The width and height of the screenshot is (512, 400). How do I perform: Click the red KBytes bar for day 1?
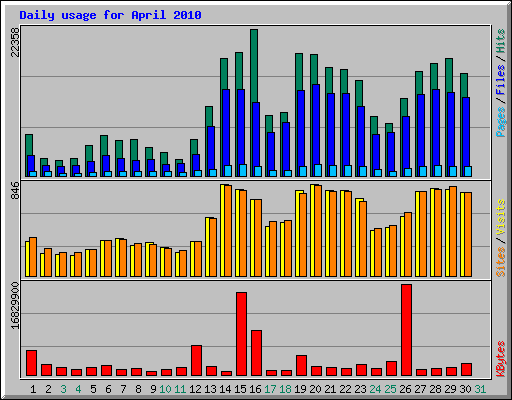pos(31,363)
